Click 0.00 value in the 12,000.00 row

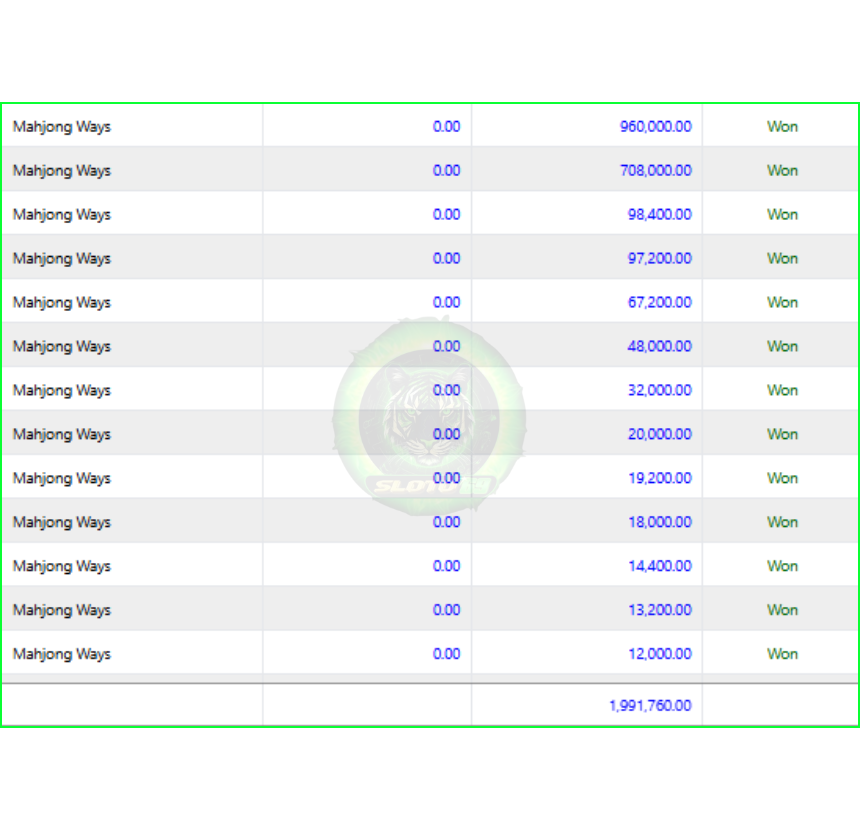click(446, 653)
